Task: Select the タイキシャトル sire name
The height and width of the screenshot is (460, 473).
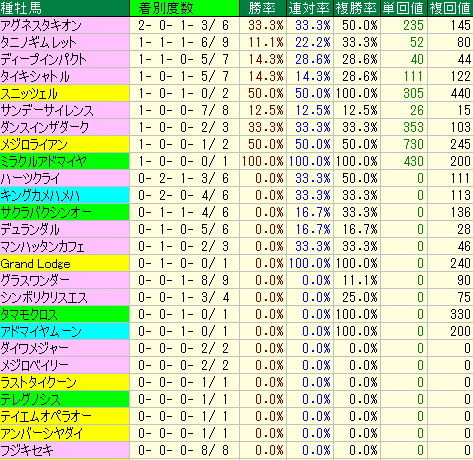Action: [x=35, y=76]
